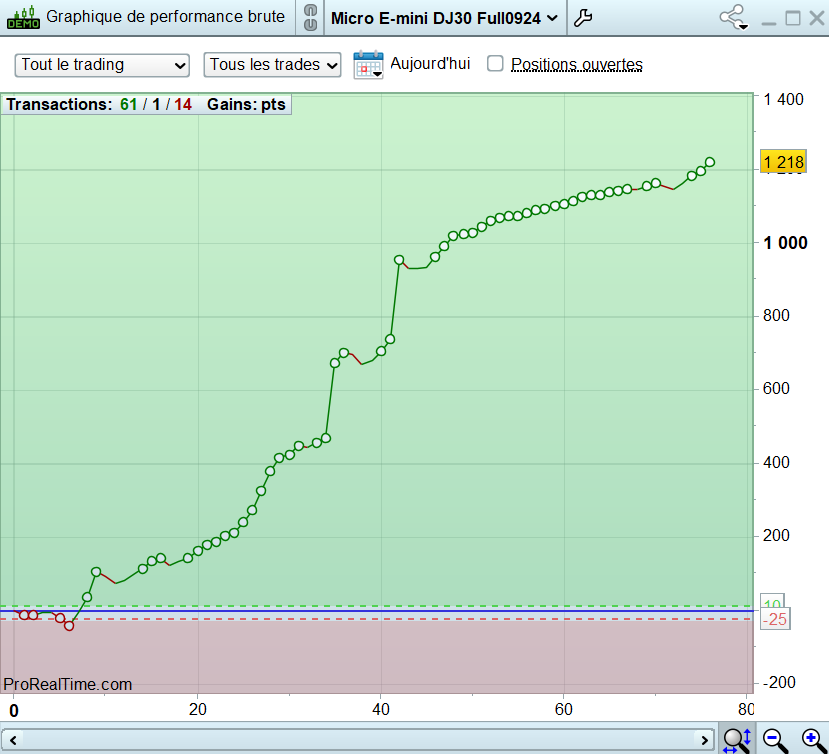Open the Tout le trading dropdown
Image resolution: width=829 pixels, height=754 pixels.
tap(102, 66)
